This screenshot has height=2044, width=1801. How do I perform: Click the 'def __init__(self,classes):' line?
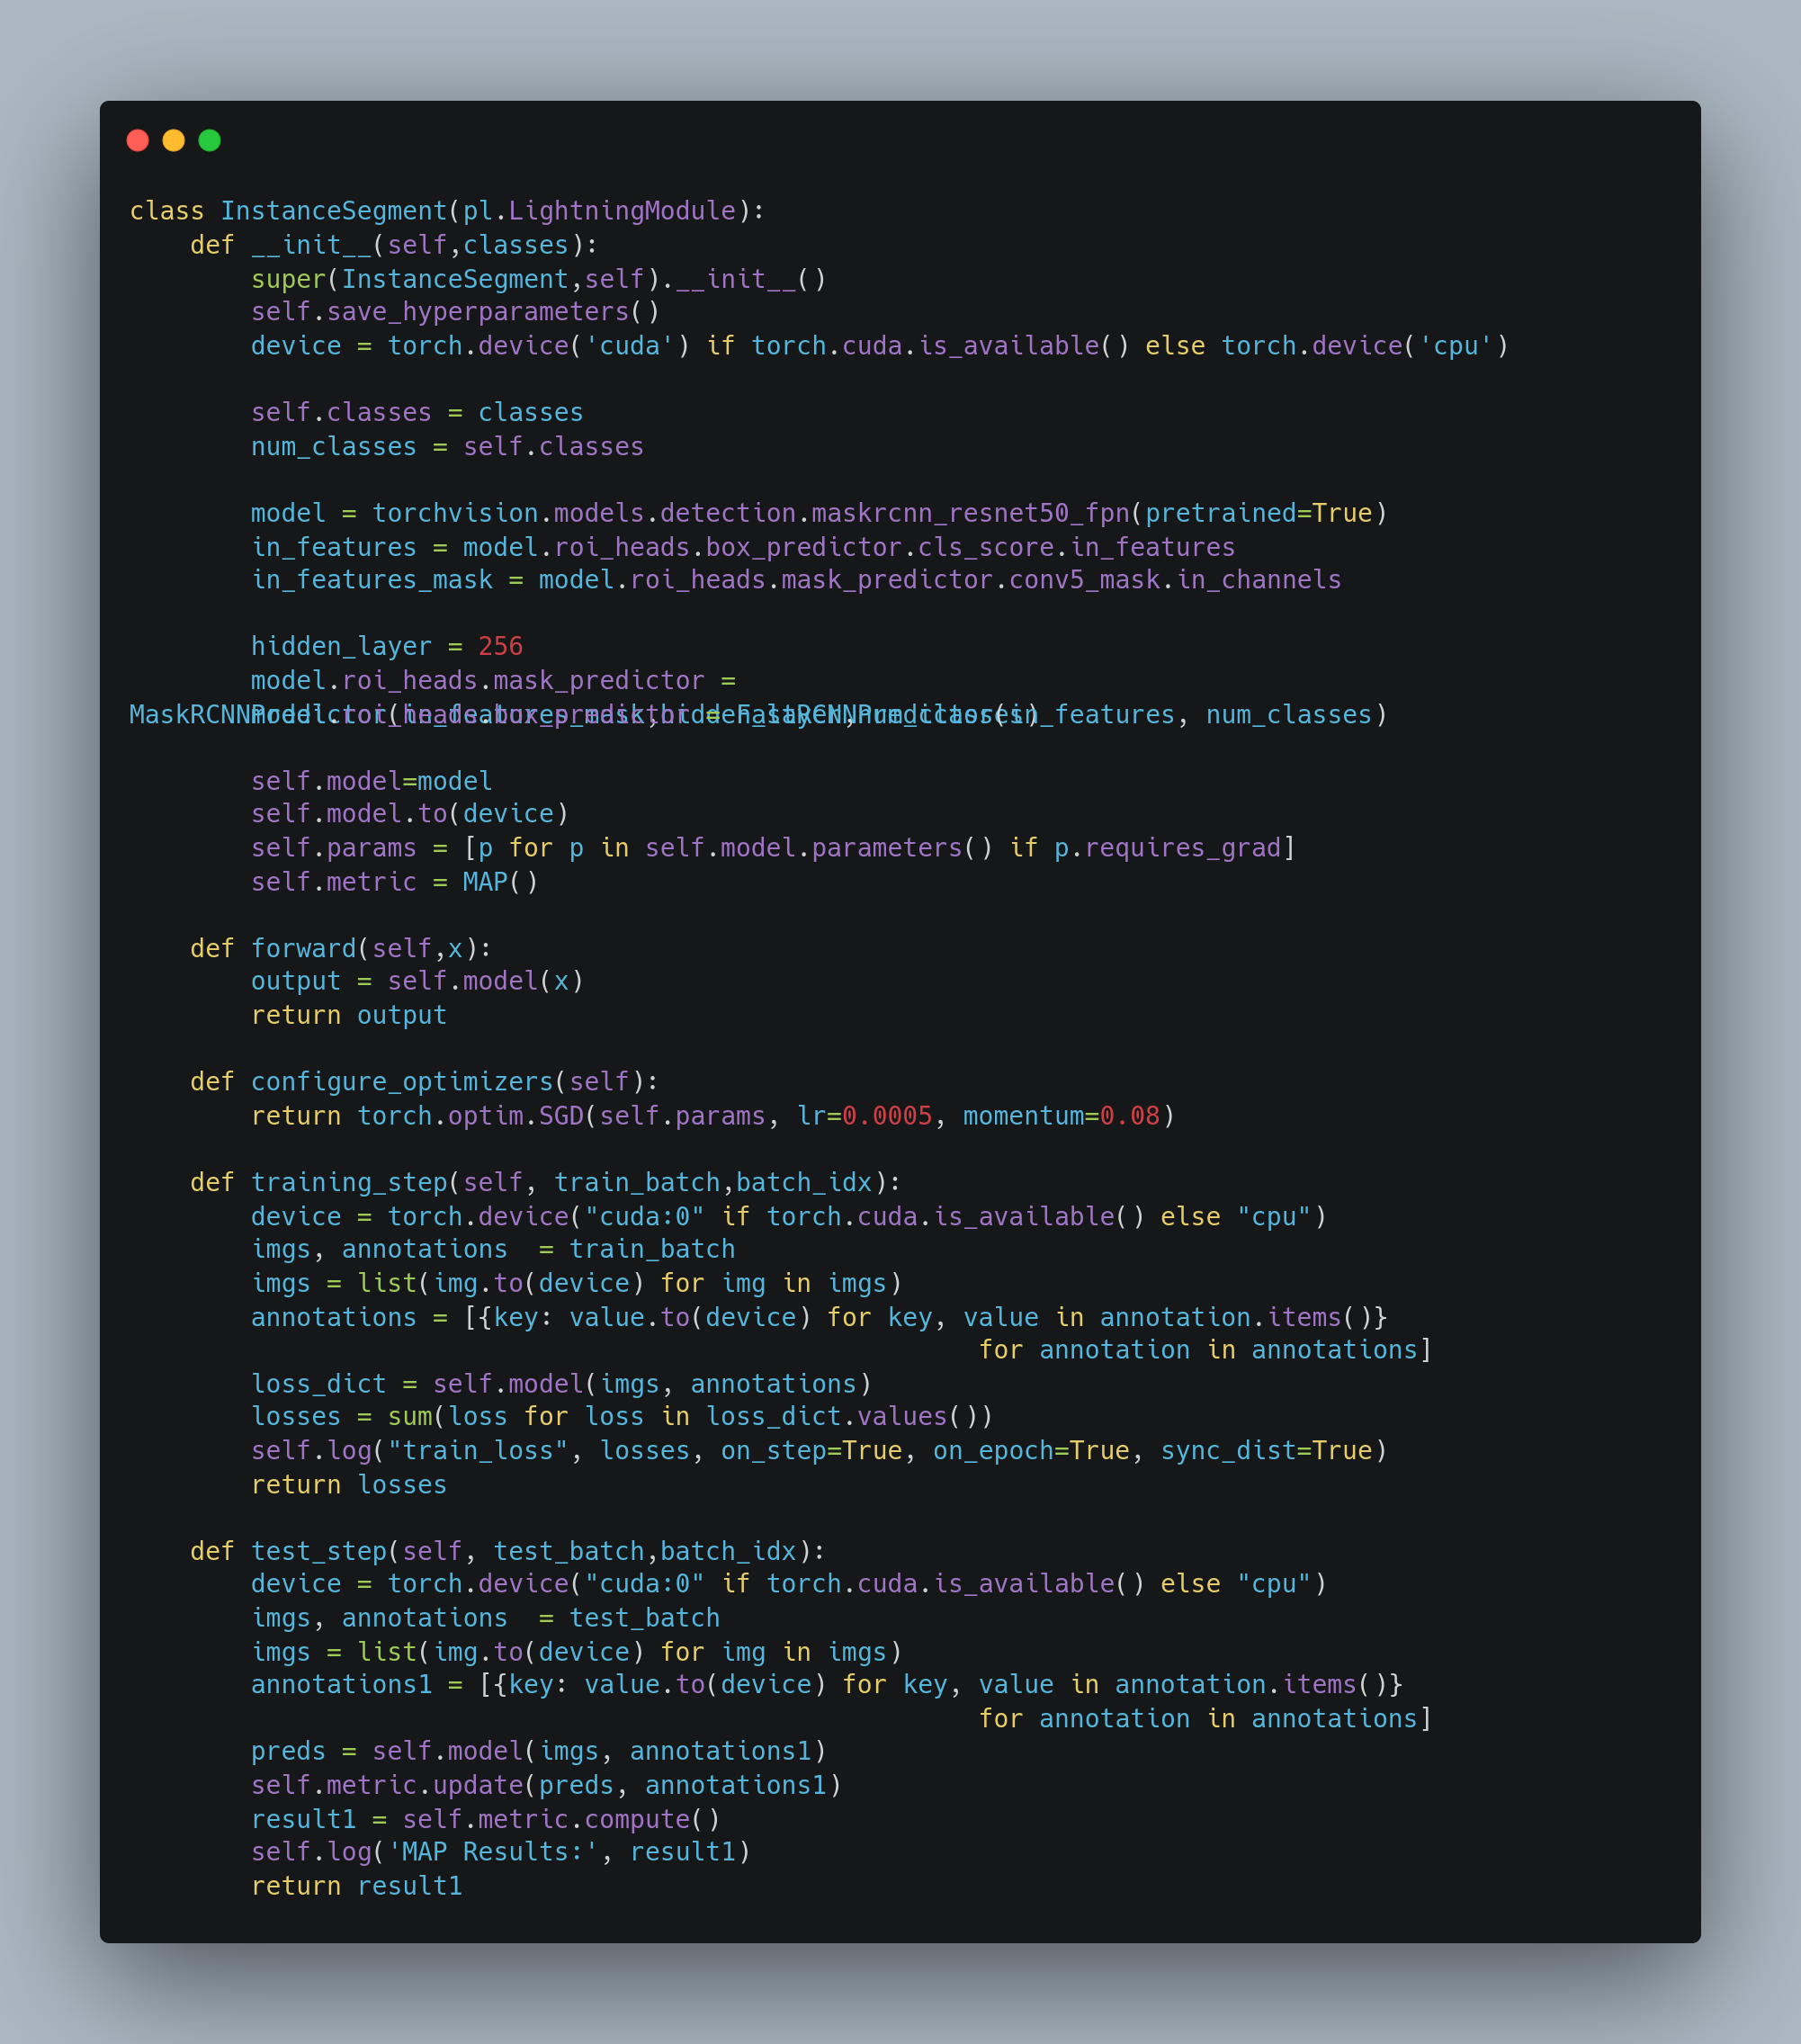[394, 245]
